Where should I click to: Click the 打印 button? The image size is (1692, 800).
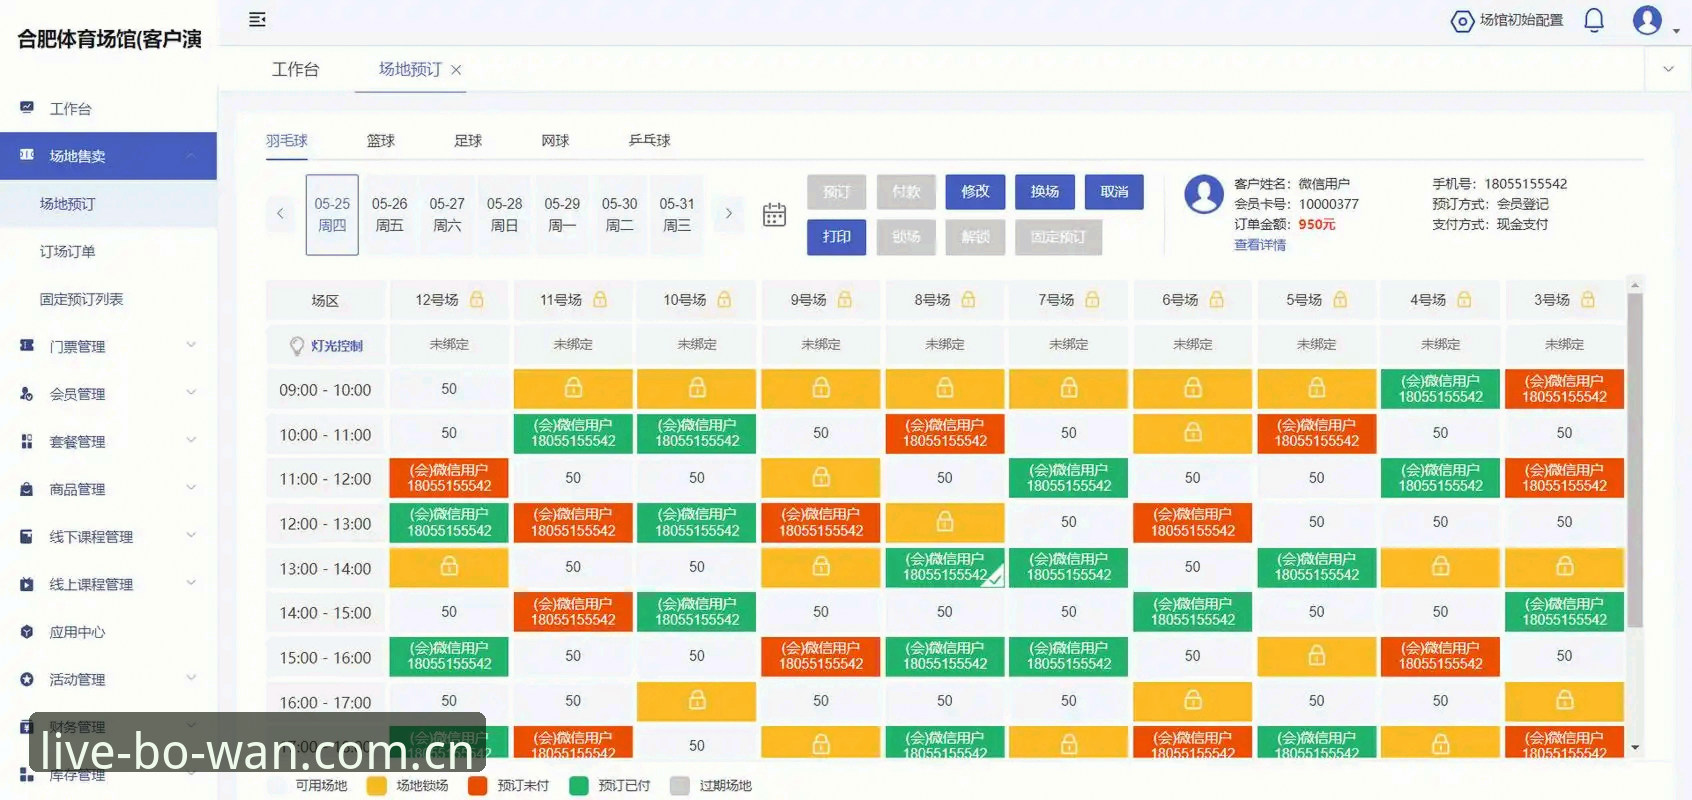click(x=837, y=237)
